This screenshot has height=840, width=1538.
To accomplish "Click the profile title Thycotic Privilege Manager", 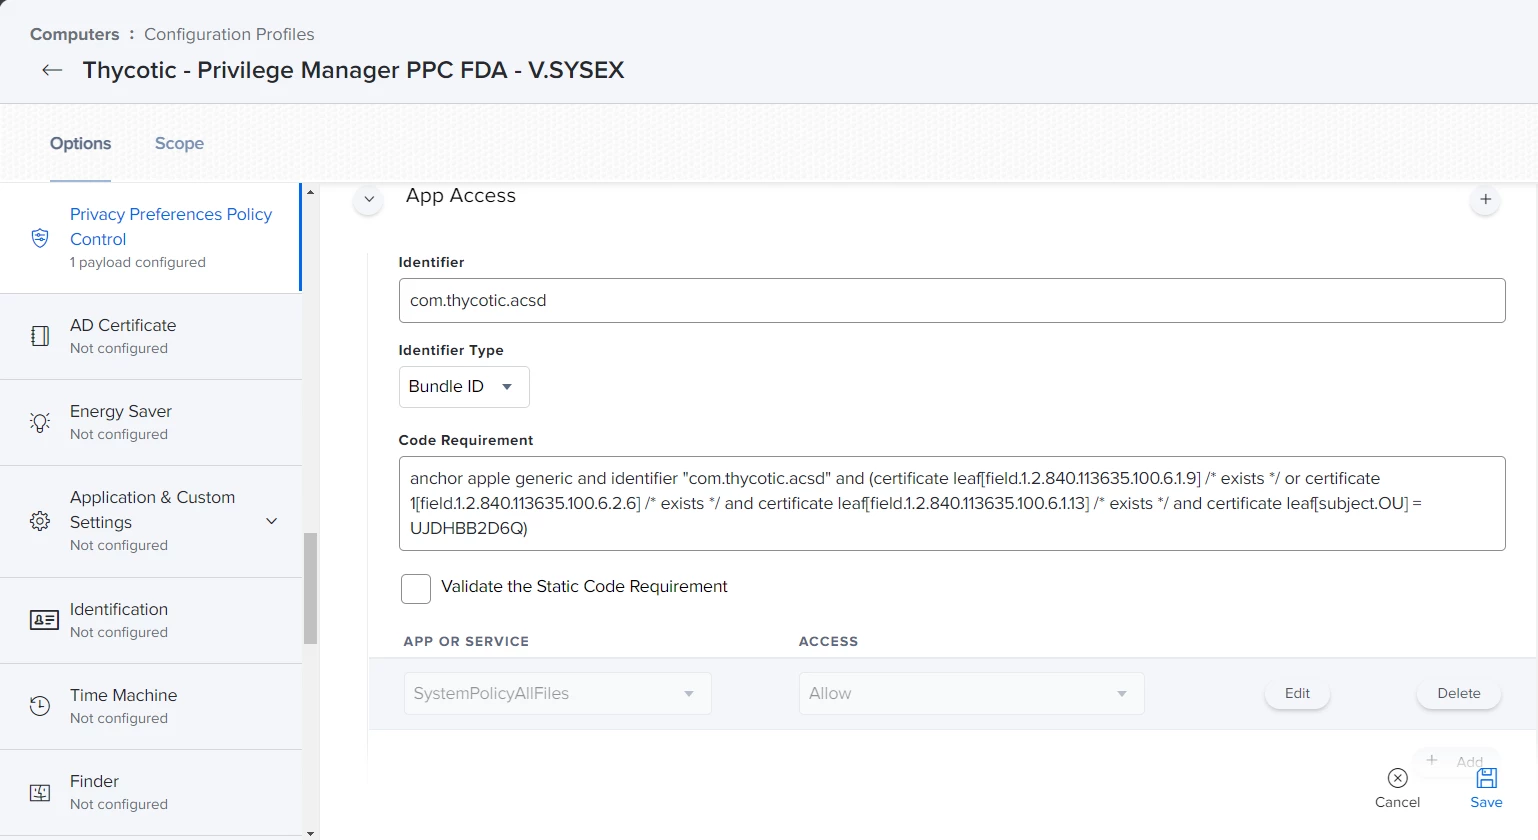I will click(353, 70).
